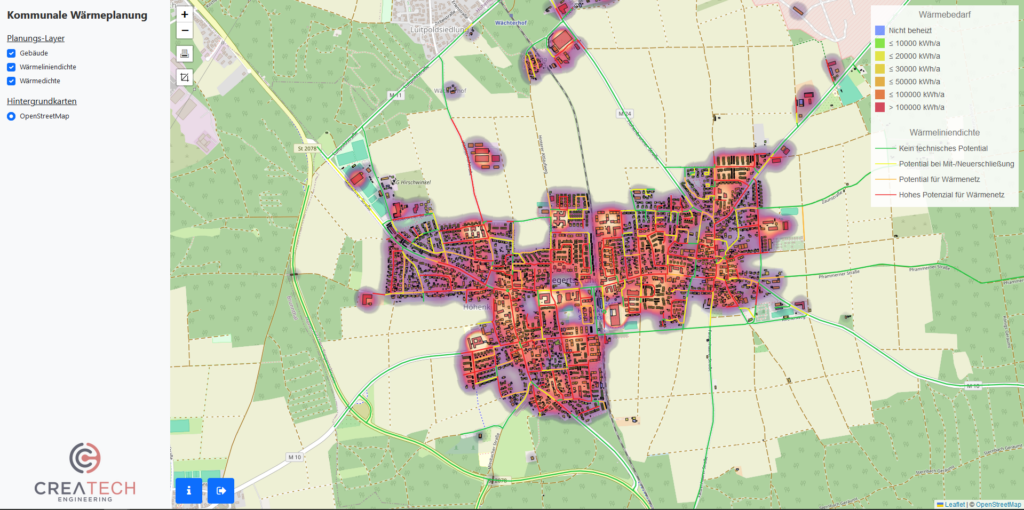Open the blue info button
Screen dimensions: 1024x510
pos(188,490)
